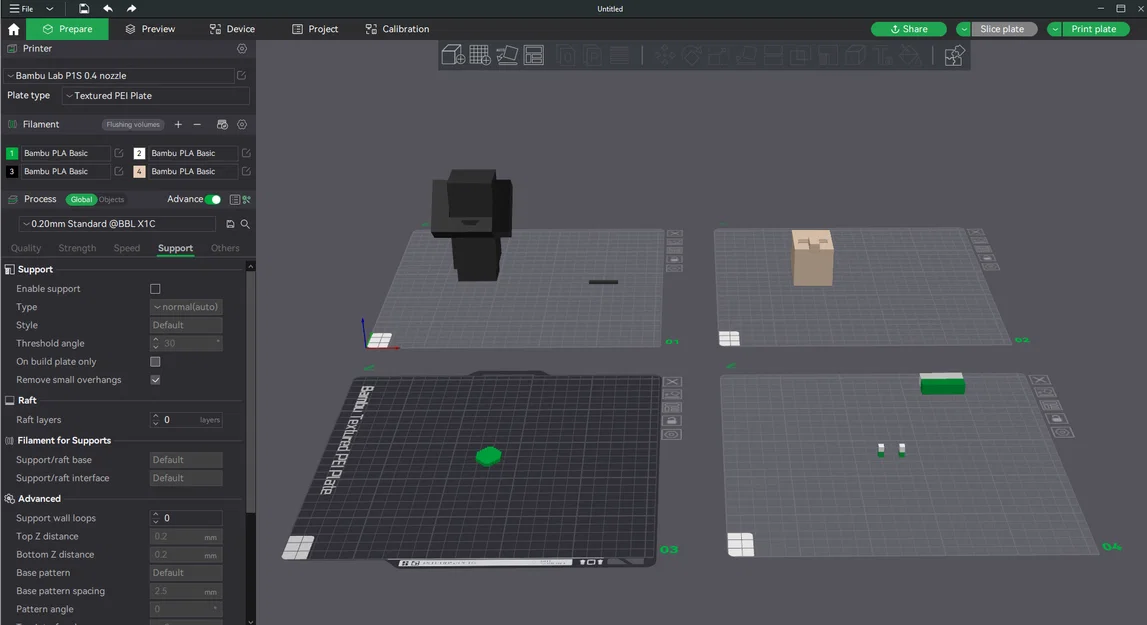Viewport: 1147px width, 625px height.
Task: Open the Assembly view puzzle icon
Action: click(954, 56)
